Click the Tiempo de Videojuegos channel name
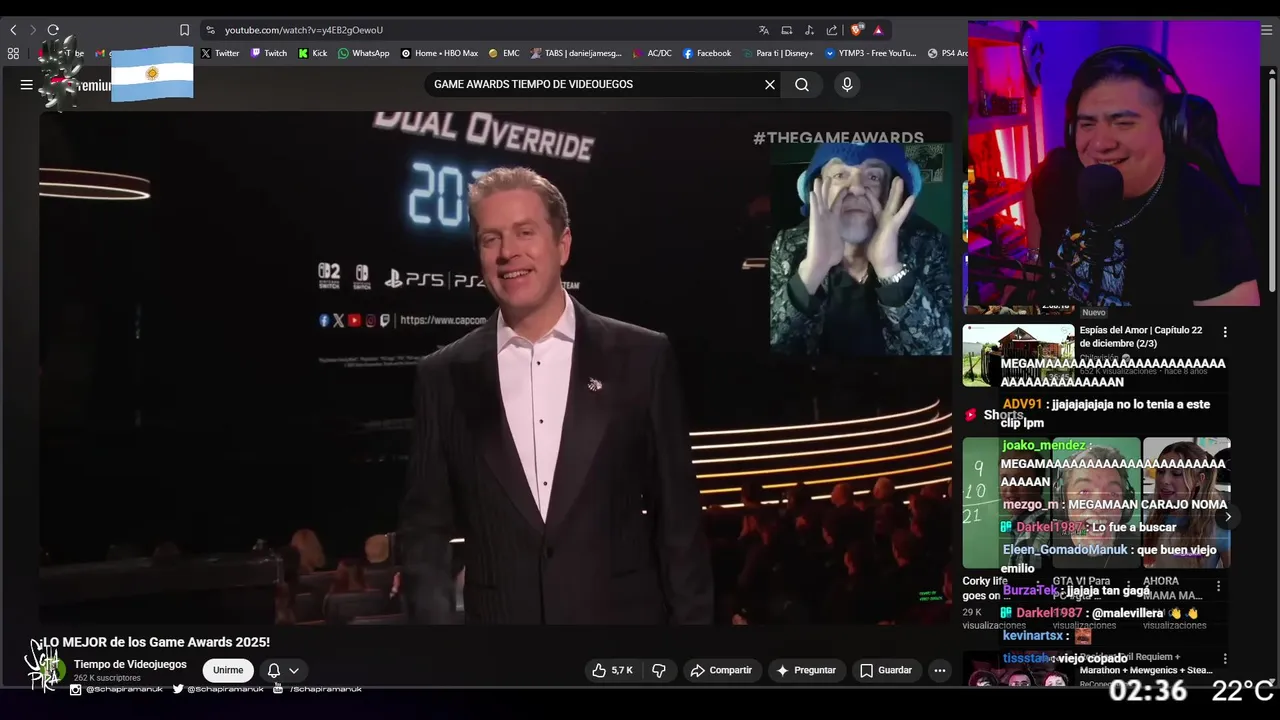The width and height of the screenshot is (1280, 720). pos(130,664)
